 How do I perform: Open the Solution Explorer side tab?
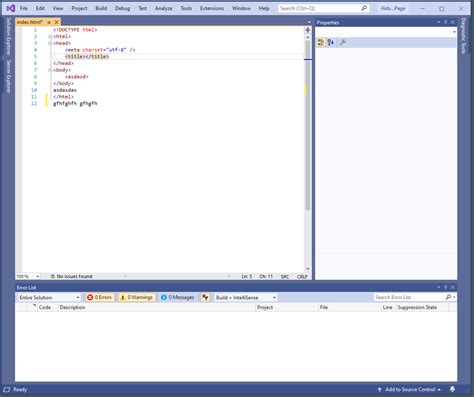click(x=9, y=36)
